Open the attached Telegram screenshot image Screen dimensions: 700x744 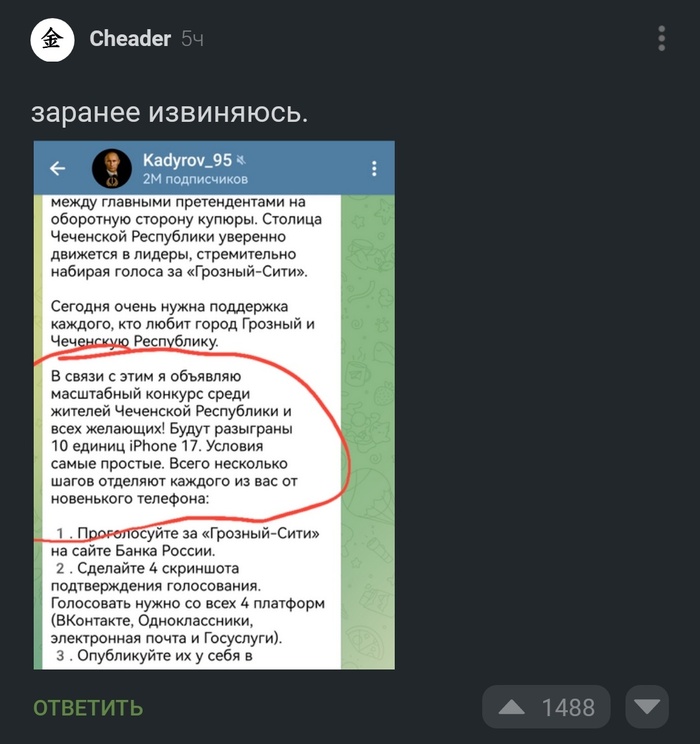pyautogui.click(x=214, y=405)
